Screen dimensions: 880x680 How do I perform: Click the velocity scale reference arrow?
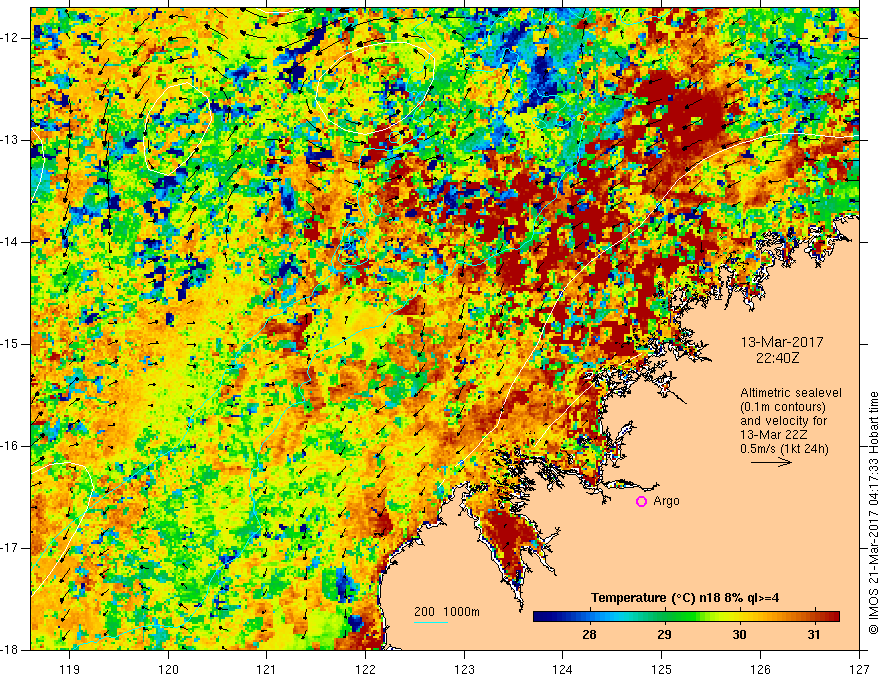pyautogui.click(x=771, y=463)
